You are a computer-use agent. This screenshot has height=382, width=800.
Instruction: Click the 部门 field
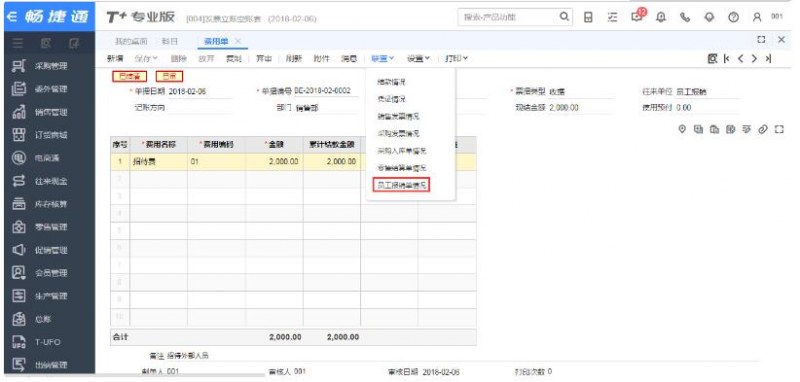(x=327, y=108)
